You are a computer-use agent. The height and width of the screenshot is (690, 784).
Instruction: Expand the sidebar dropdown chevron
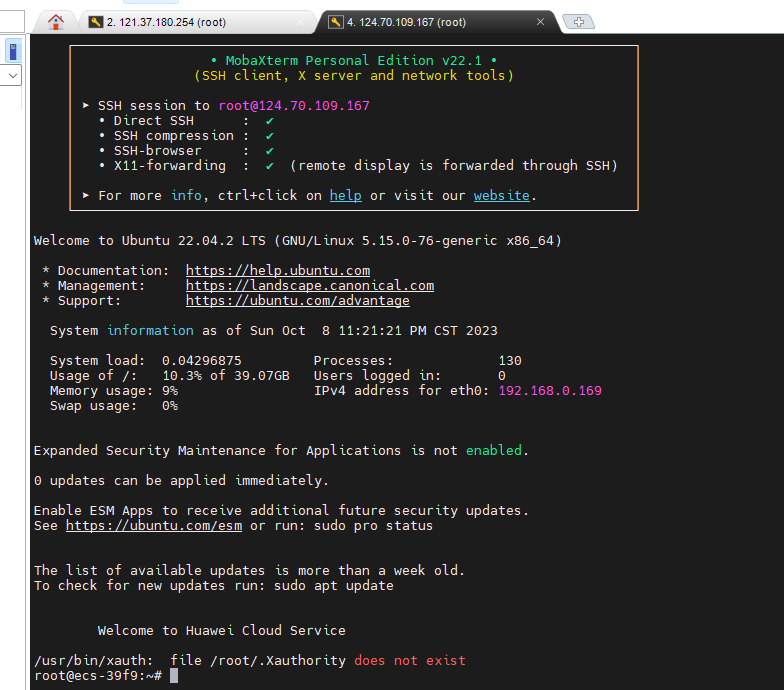13,76
